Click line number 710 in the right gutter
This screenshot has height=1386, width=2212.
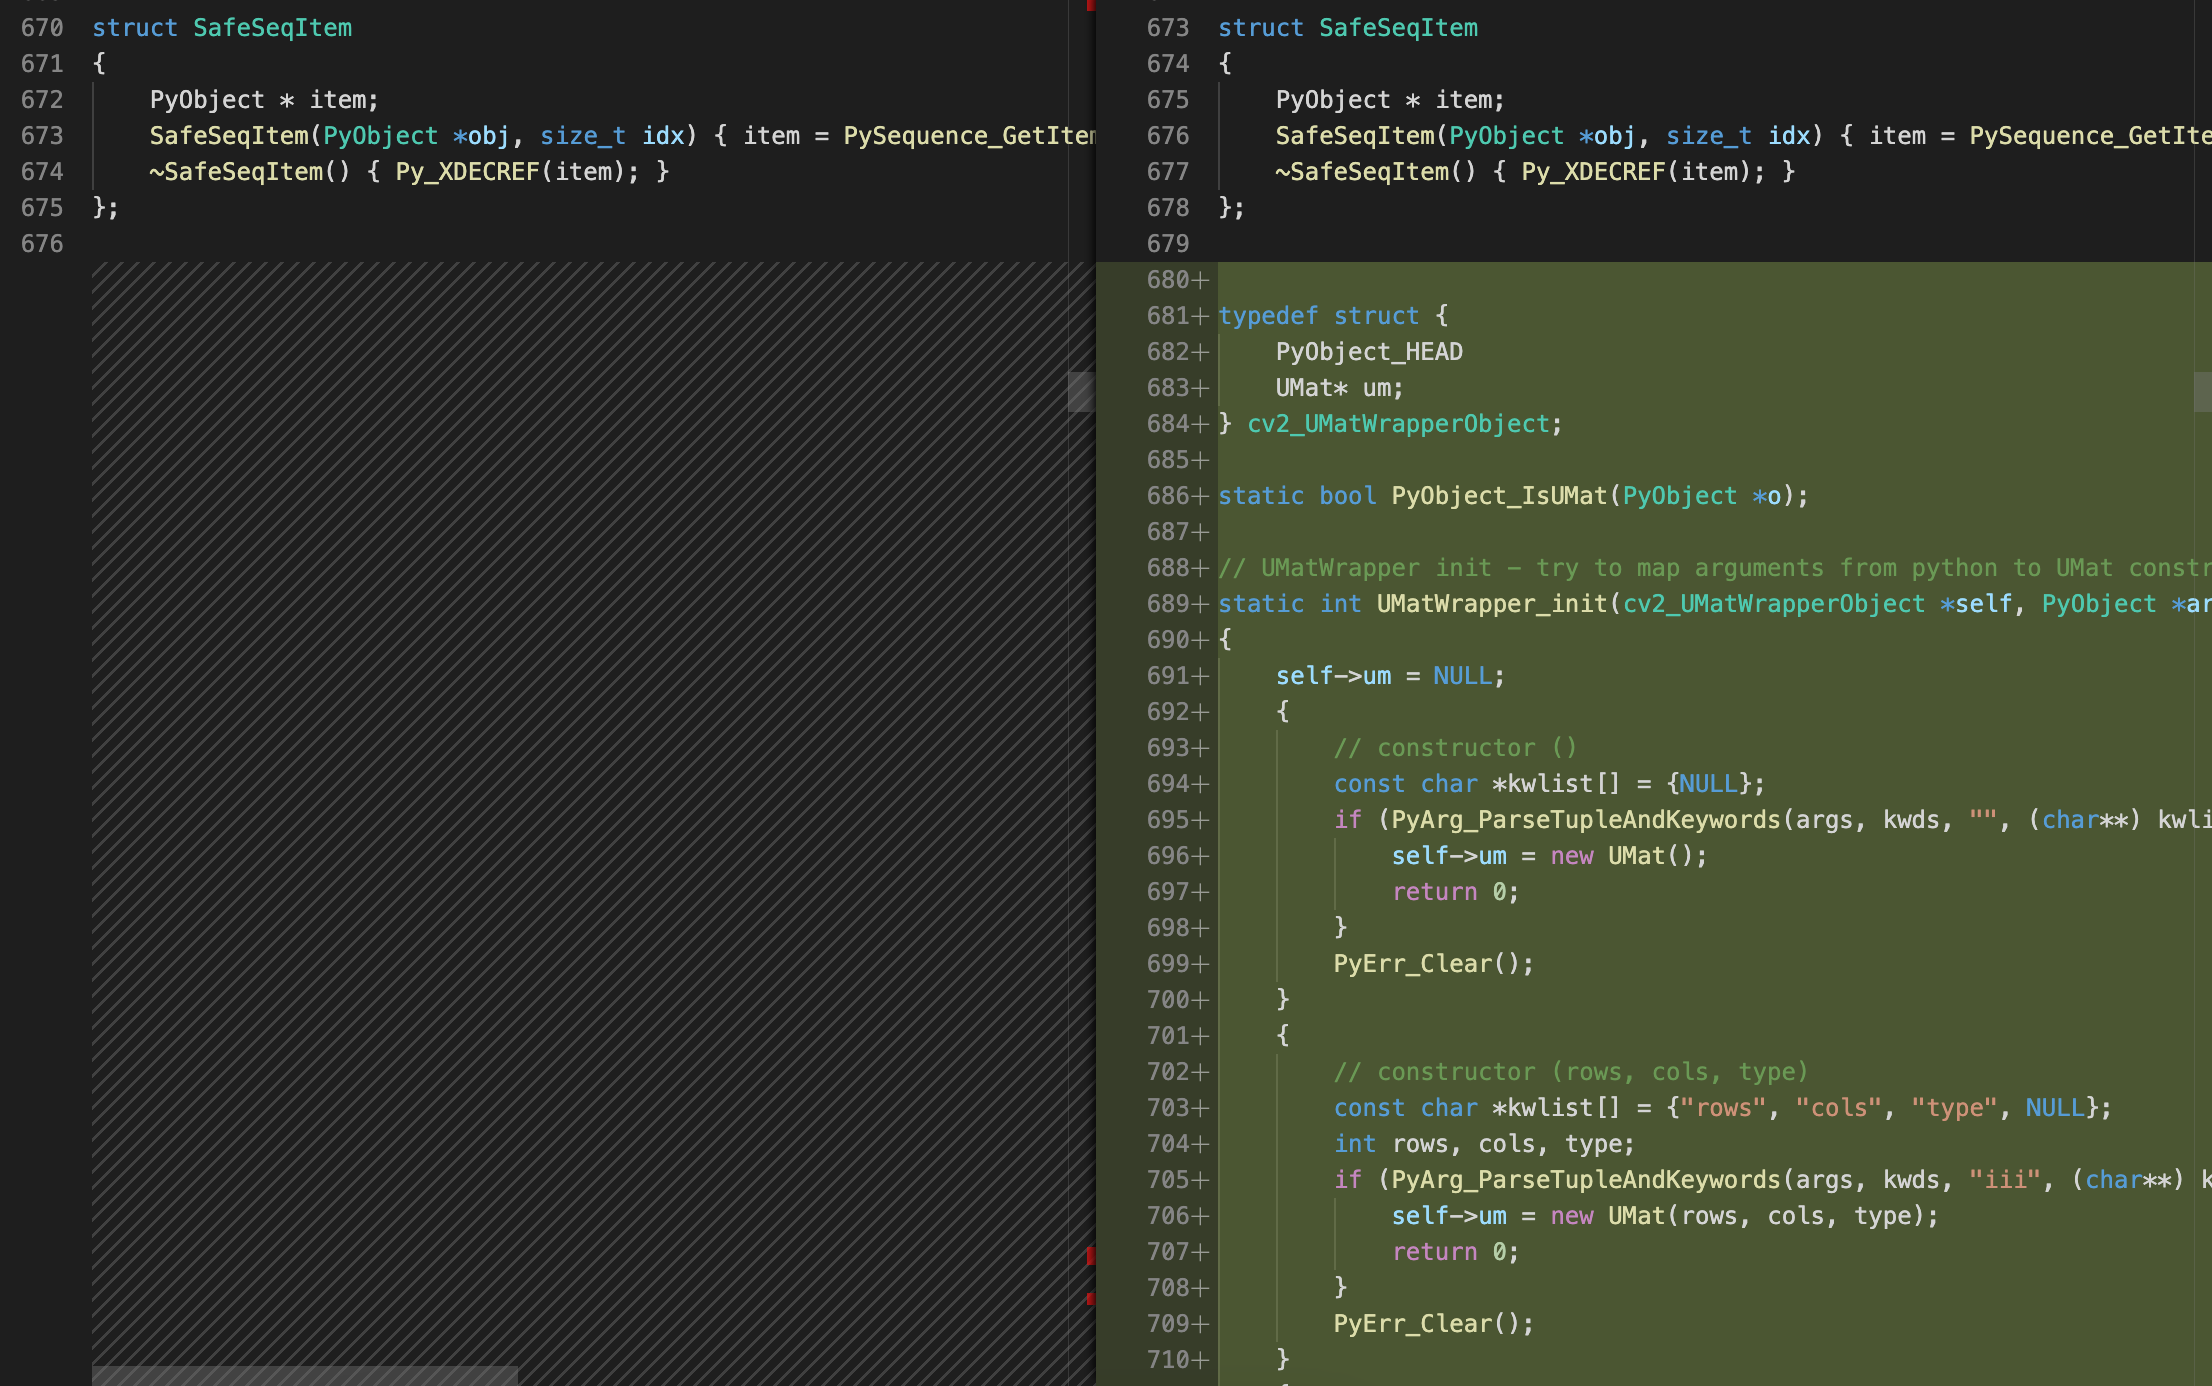pyautogui.click(x=1167, y=1360)
